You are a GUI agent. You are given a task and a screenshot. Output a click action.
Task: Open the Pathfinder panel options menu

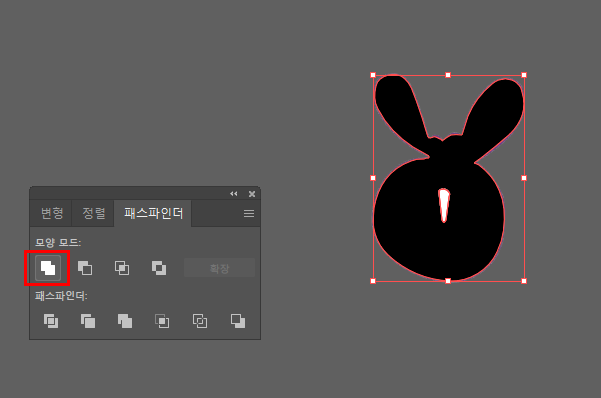click(249, 214)
